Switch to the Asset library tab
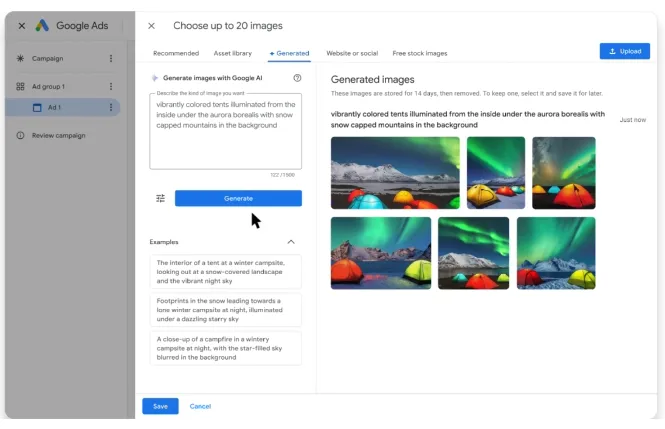 tap(233, 53)
